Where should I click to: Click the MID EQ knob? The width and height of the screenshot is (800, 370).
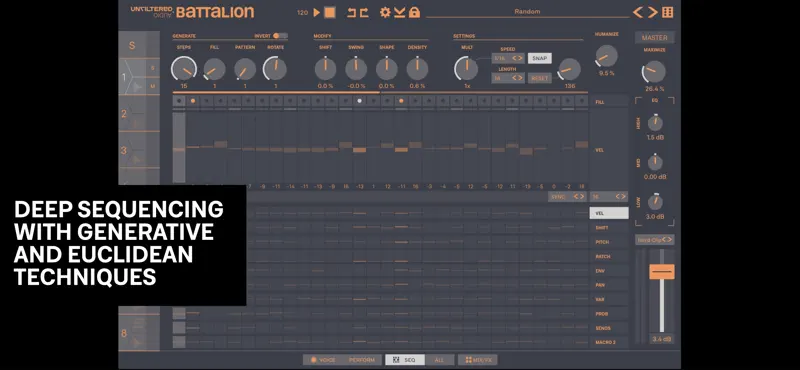(x=655, y=162)
